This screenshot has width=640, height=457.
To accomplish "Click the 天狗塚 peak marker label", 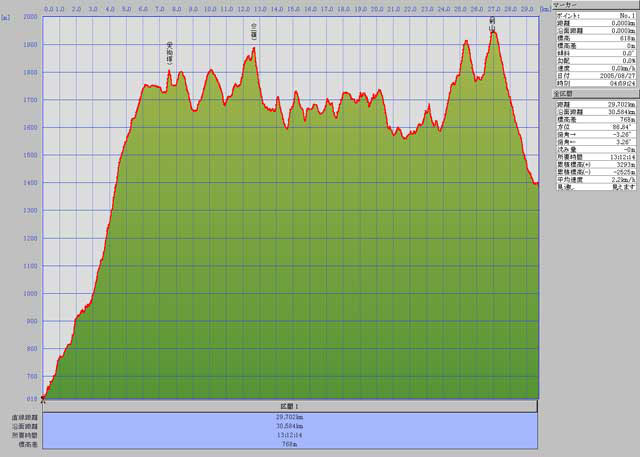I will coord(169,54).
